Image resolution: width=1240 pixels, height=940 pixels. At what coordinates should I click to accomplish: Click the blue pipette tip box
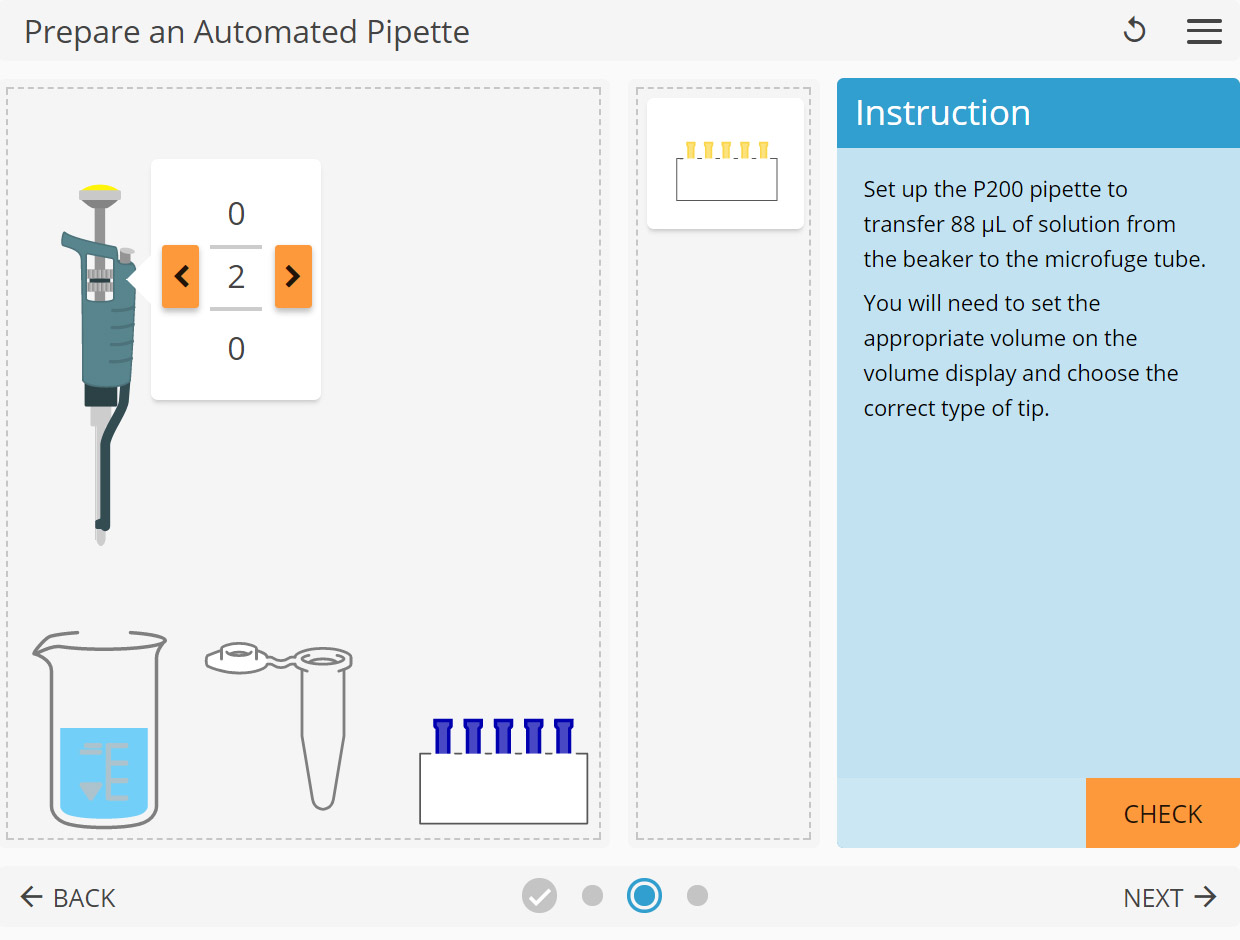pos(503,775)
